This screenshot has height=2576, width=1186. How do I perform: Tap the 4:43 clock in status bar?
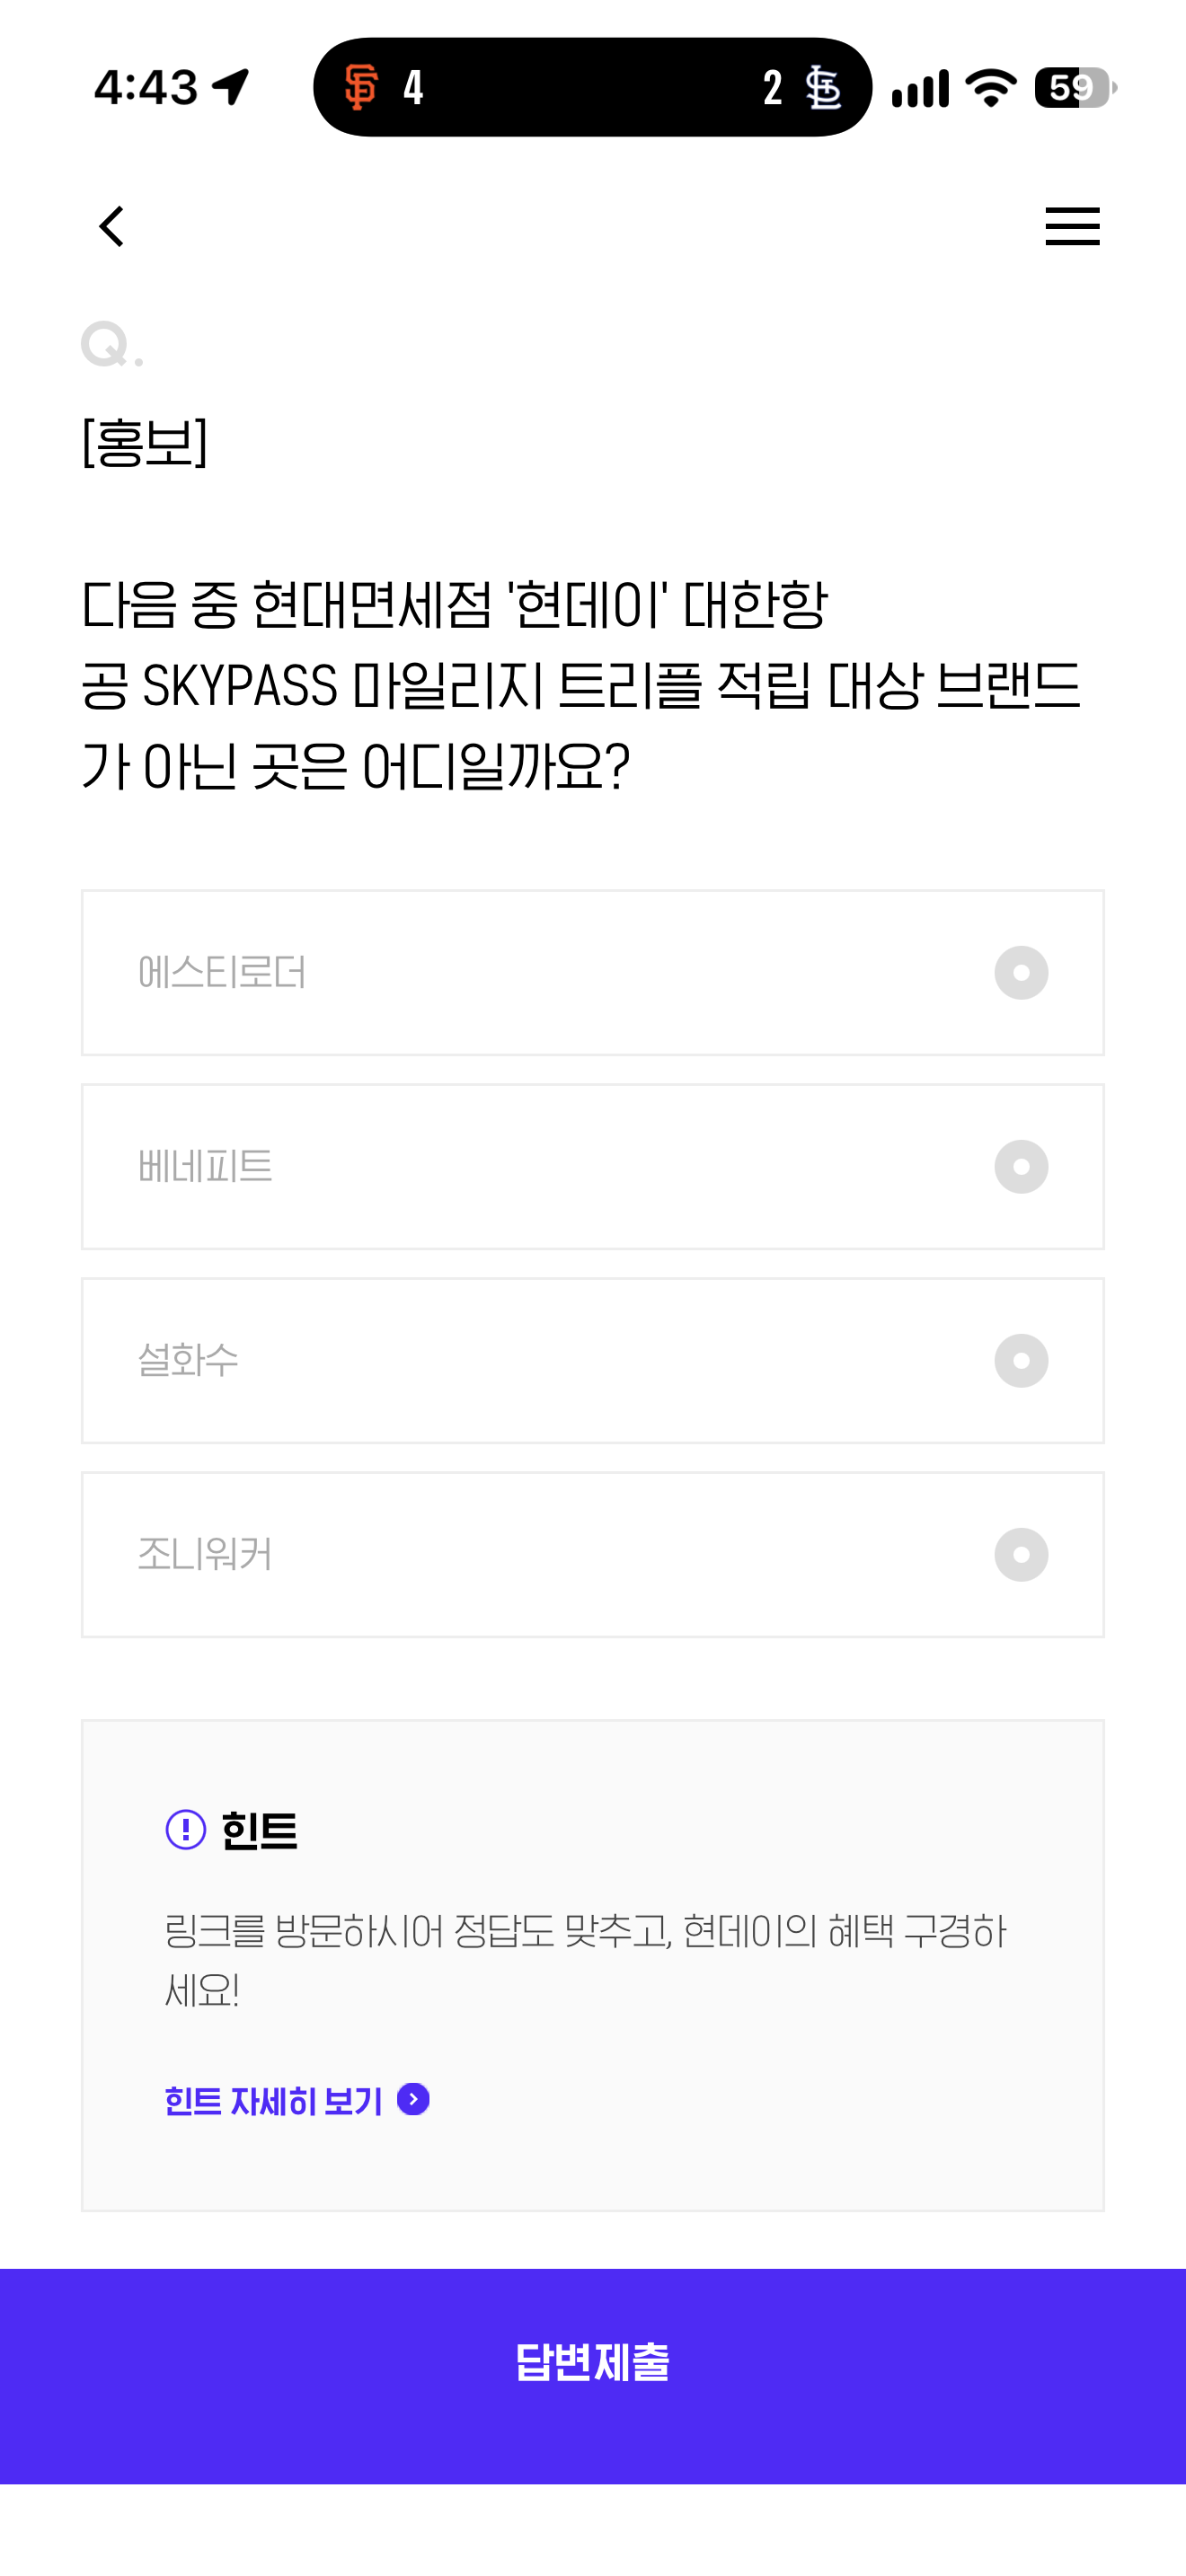click(x=146, y=88)
